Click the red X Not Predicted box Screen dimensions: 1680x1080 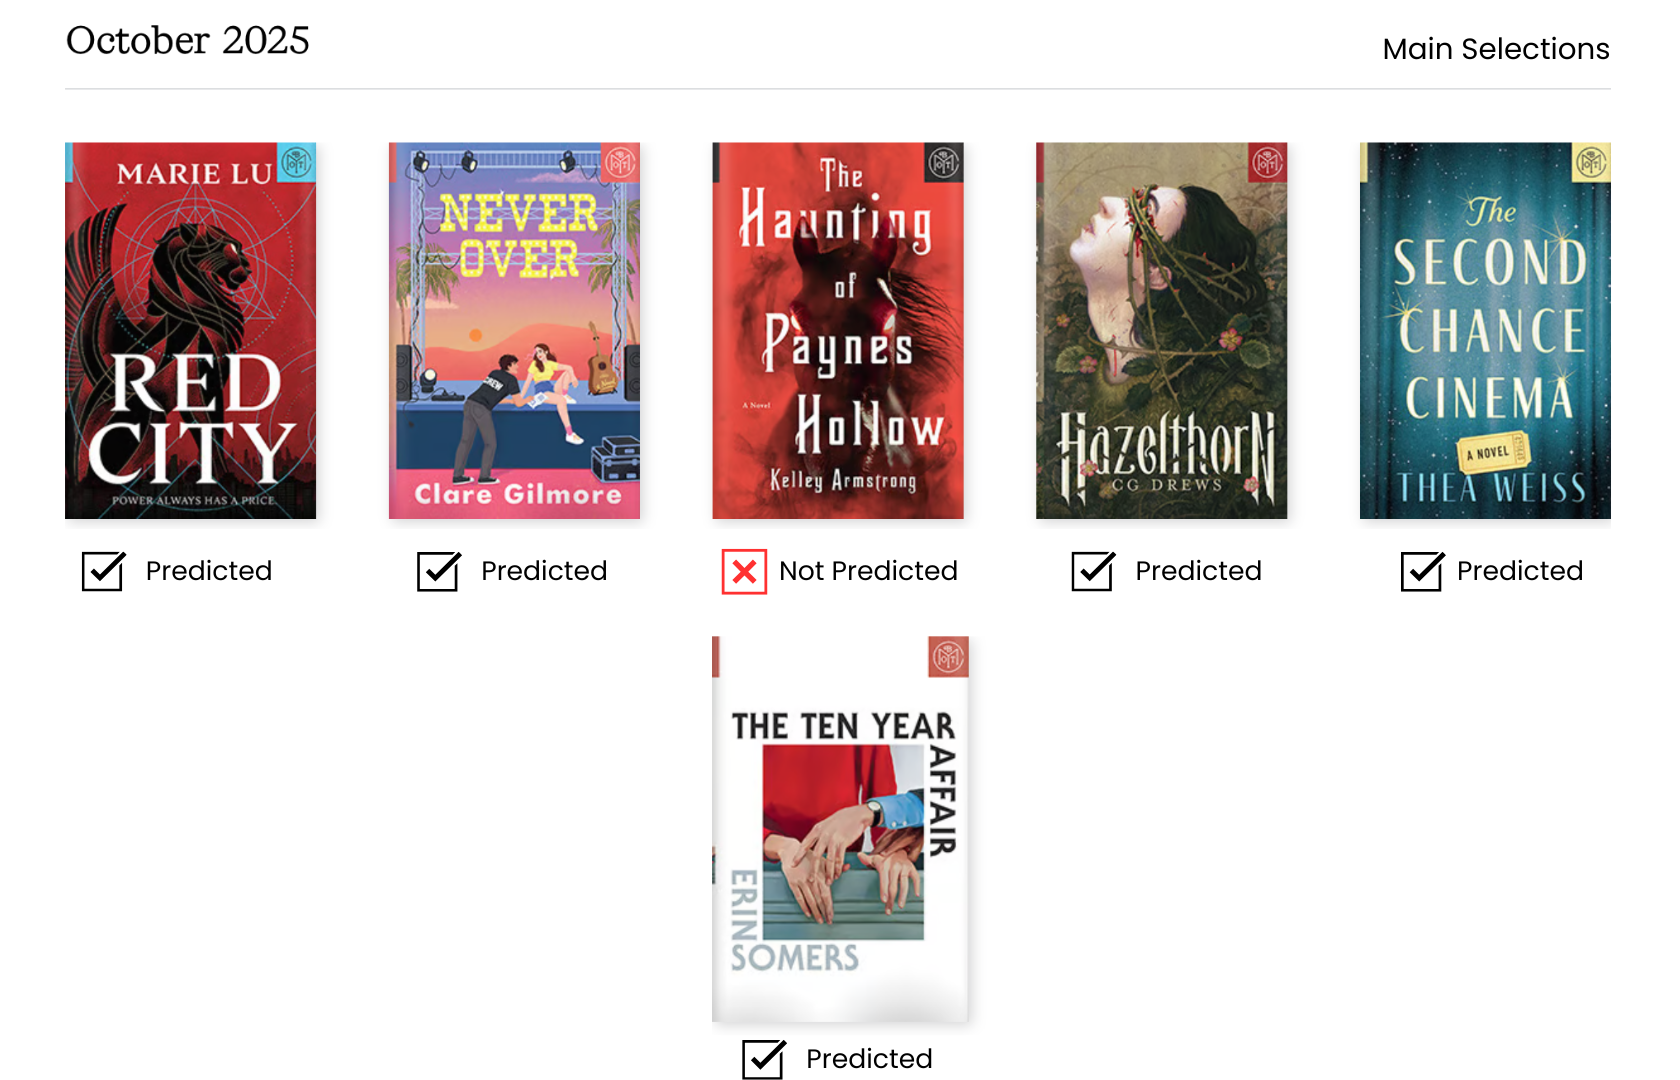744,572
